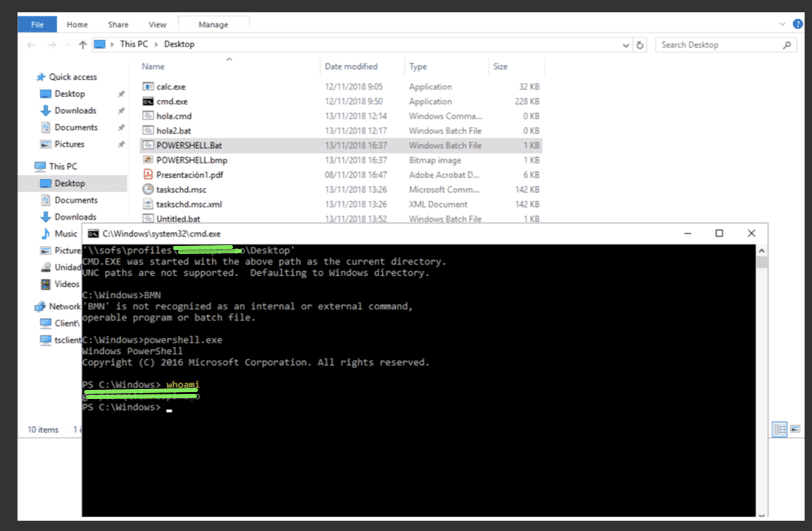Viewport: 812px width, 531px height.
Task: Open pinned Downloads under Quick access
Action: coord(75,110)
